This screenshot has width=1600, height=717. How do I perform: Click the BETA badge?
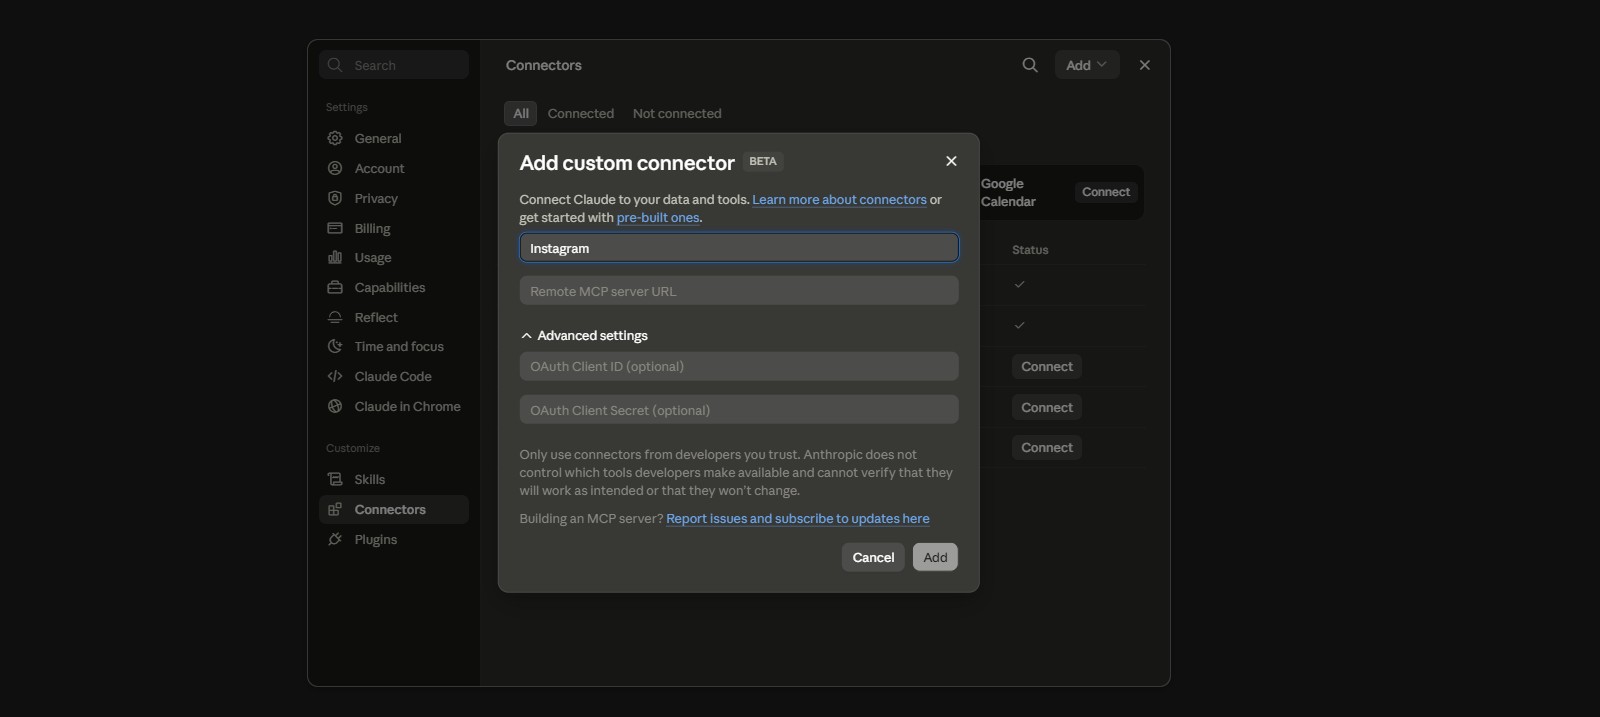coord(763,161)
